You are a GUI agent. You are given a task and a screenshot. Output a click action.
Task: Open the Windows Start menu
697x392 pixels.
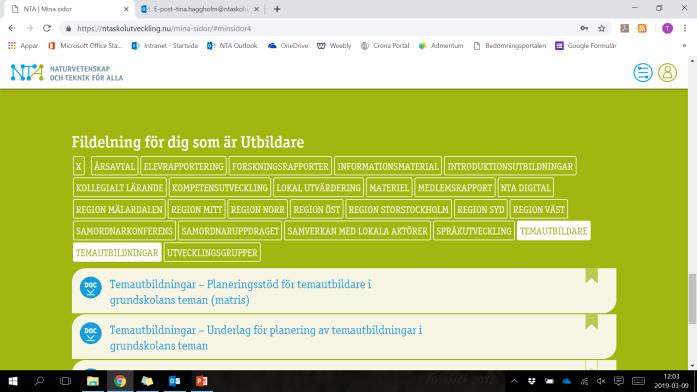pyautogui.click(x=13, y=381)
